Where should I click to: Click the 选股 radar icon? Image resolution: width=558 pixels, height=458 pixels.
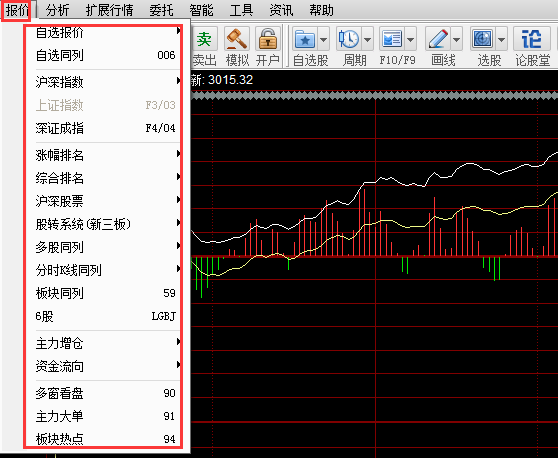(x=483, y=39)
